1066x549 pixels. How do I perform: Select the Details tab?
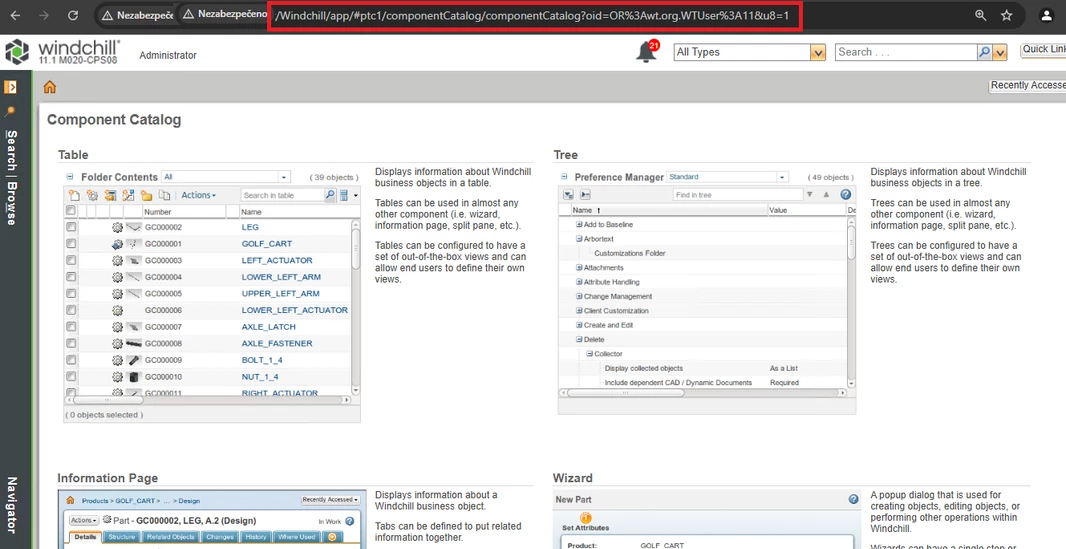coord(86,537)
